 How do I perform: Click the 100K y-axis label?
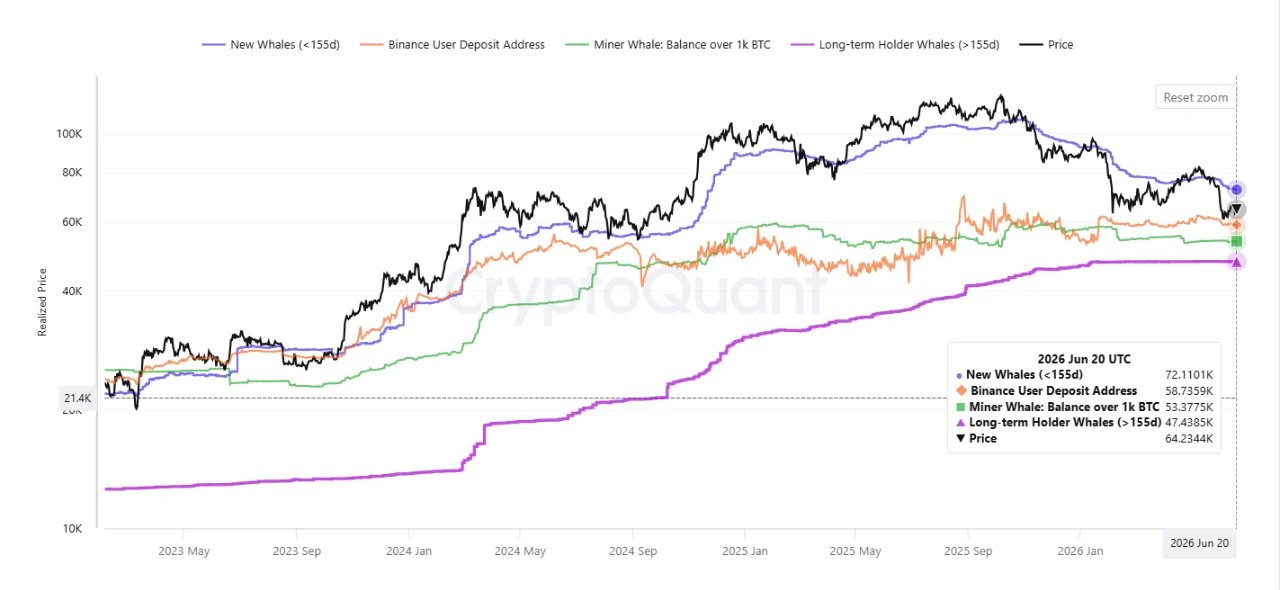coord(68,133)
